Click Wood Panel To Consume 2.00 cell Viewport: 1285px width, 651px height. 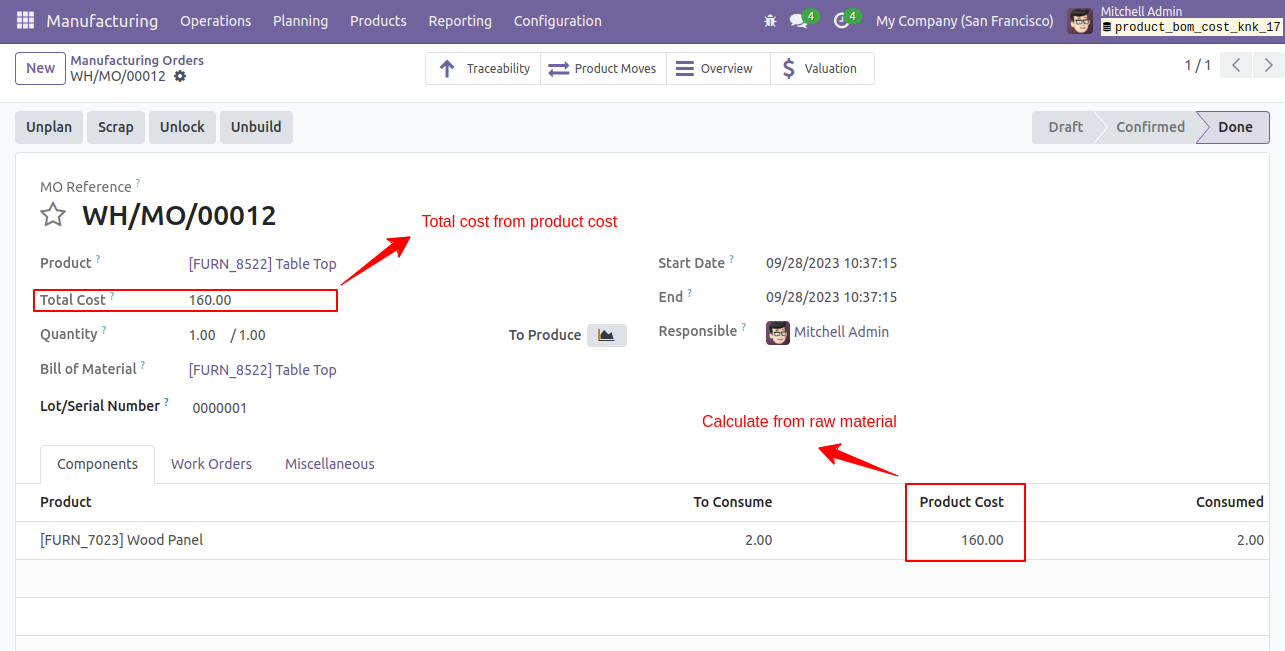click(758, 540)
